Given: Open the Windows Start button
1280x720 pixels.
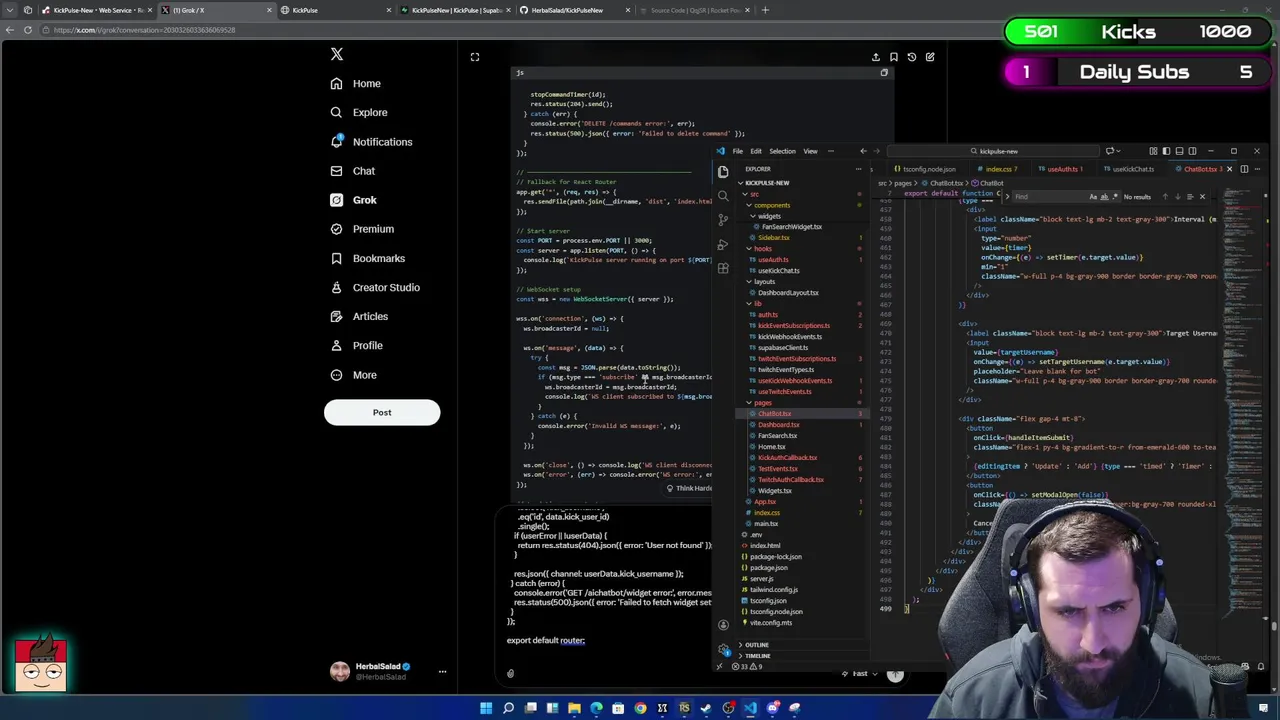Looking at the screenshot, I should 486,708.
